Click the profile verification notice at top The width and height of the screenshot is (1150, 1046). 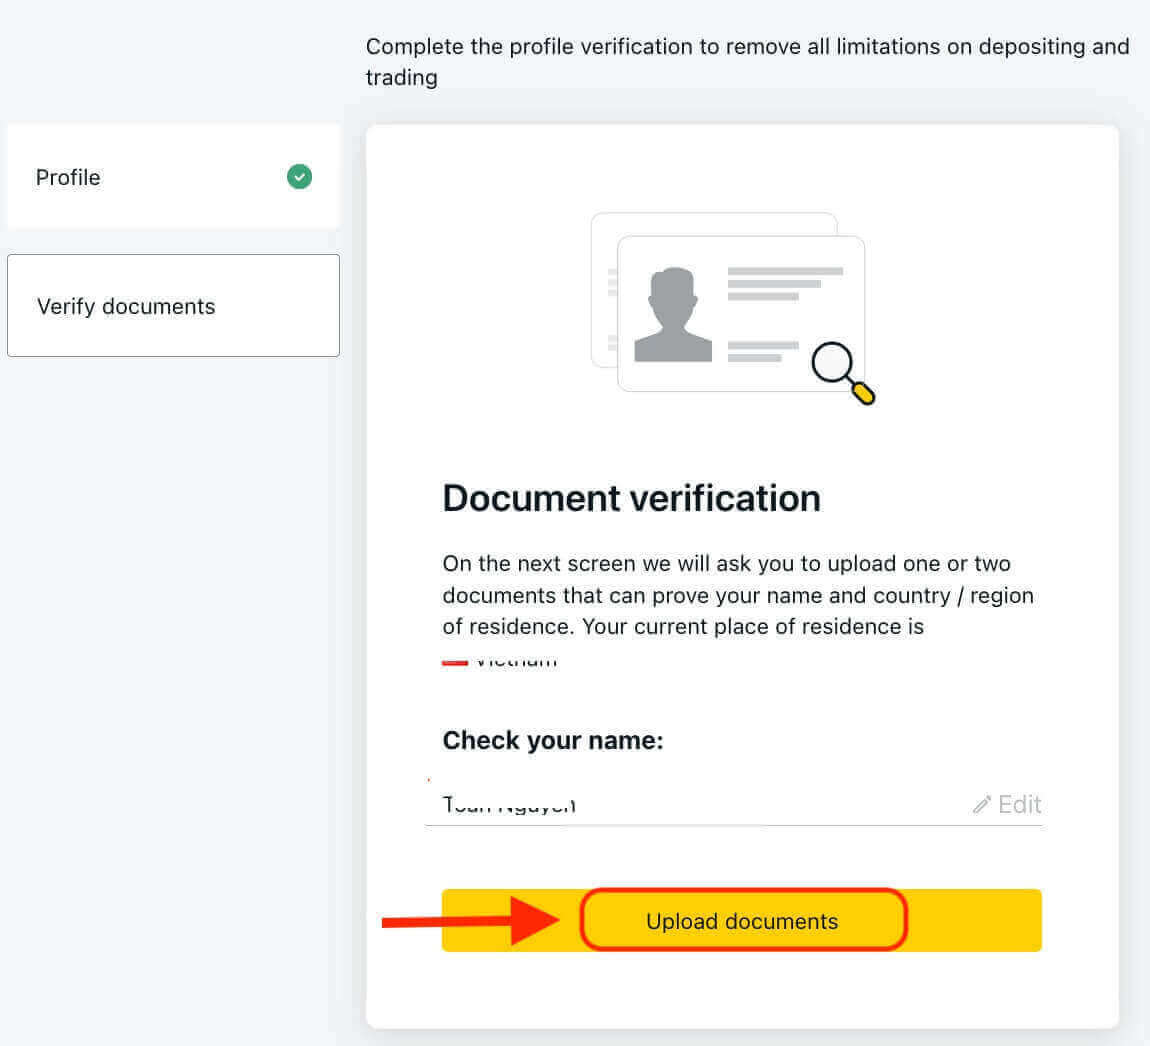747,61
